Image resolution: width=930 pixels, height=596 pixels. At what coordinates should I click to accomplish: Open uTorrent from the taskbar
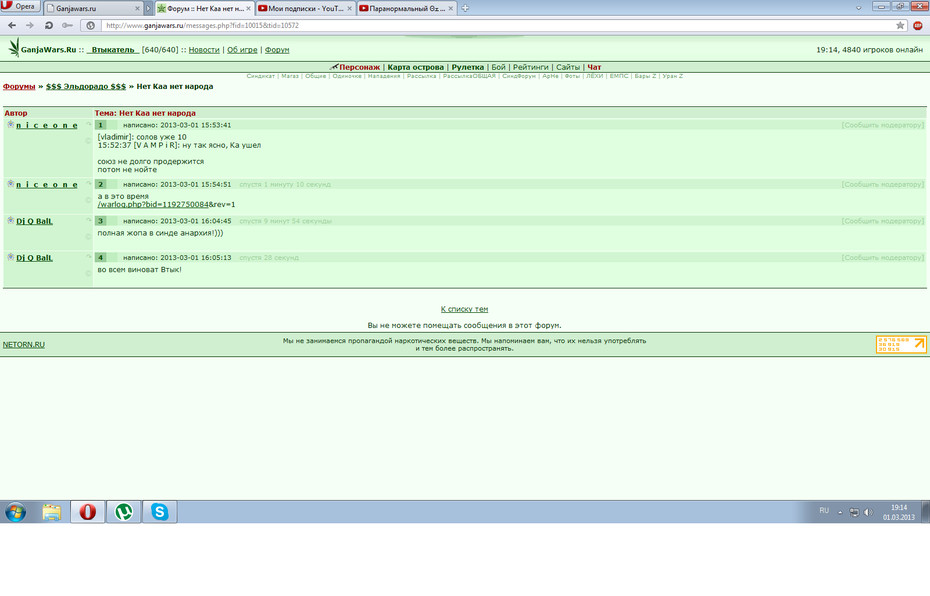point(123,512)
